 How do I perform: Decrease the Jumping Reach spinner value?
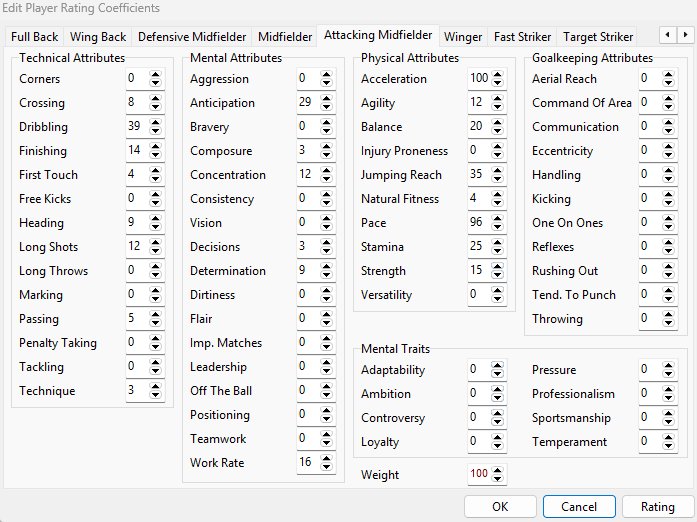tap(498, 179)
